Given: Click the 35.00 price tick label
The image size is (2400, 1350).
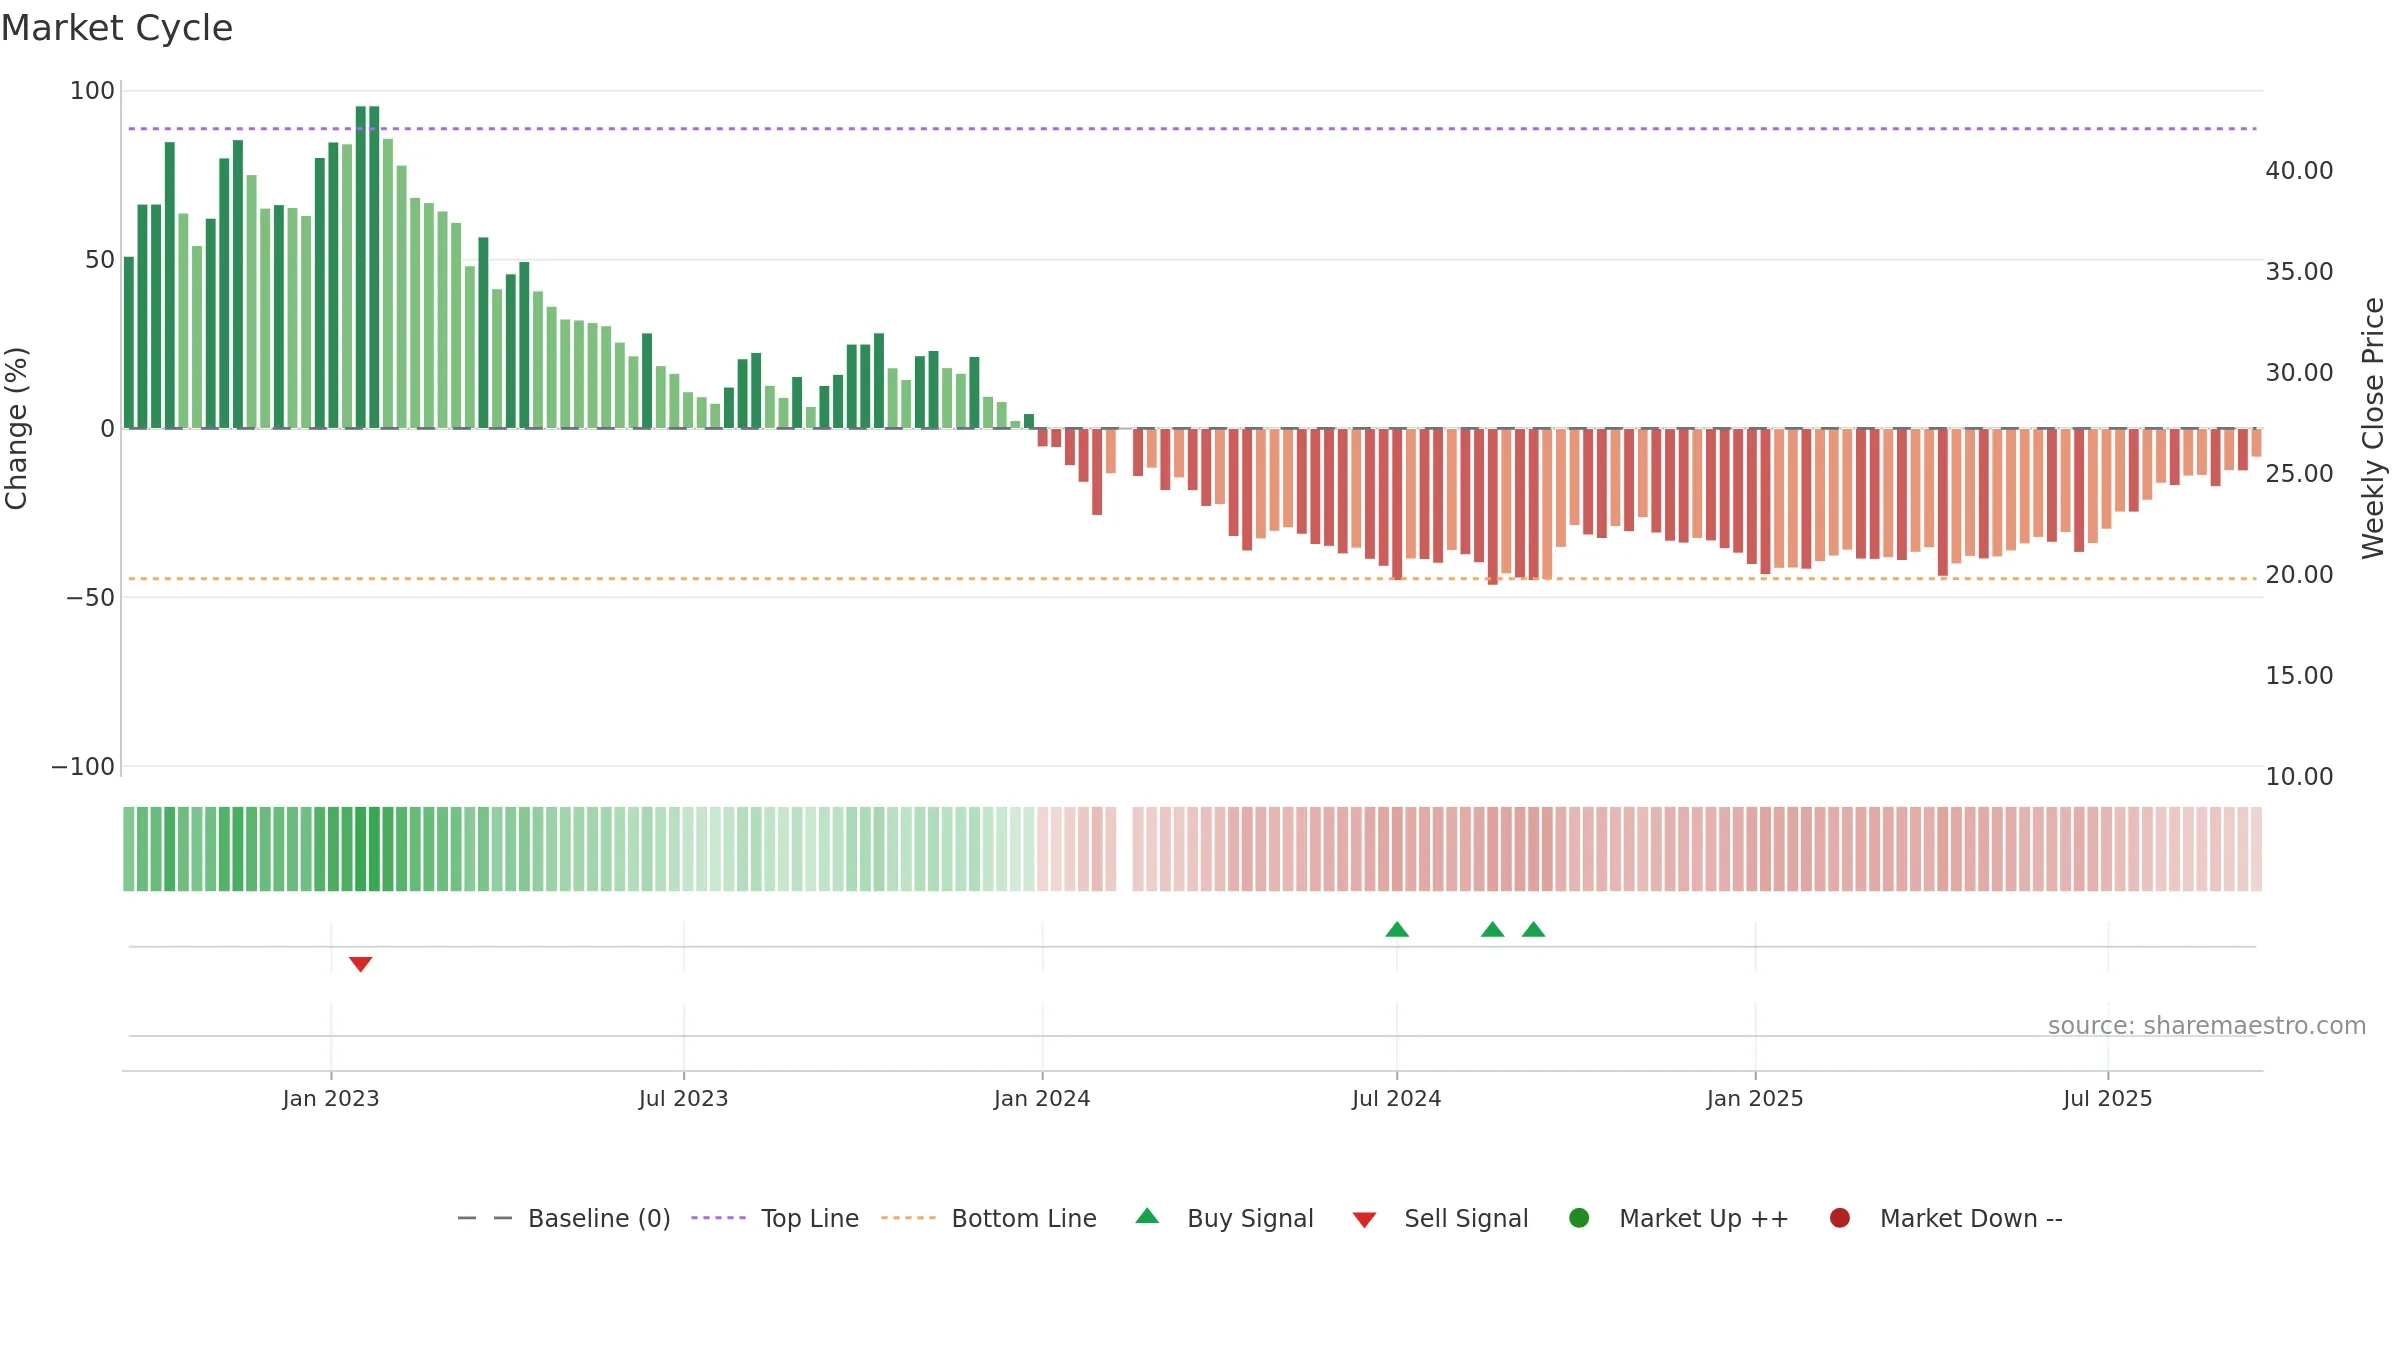Looking at the screenshot, I should [x=2299, y=272].
